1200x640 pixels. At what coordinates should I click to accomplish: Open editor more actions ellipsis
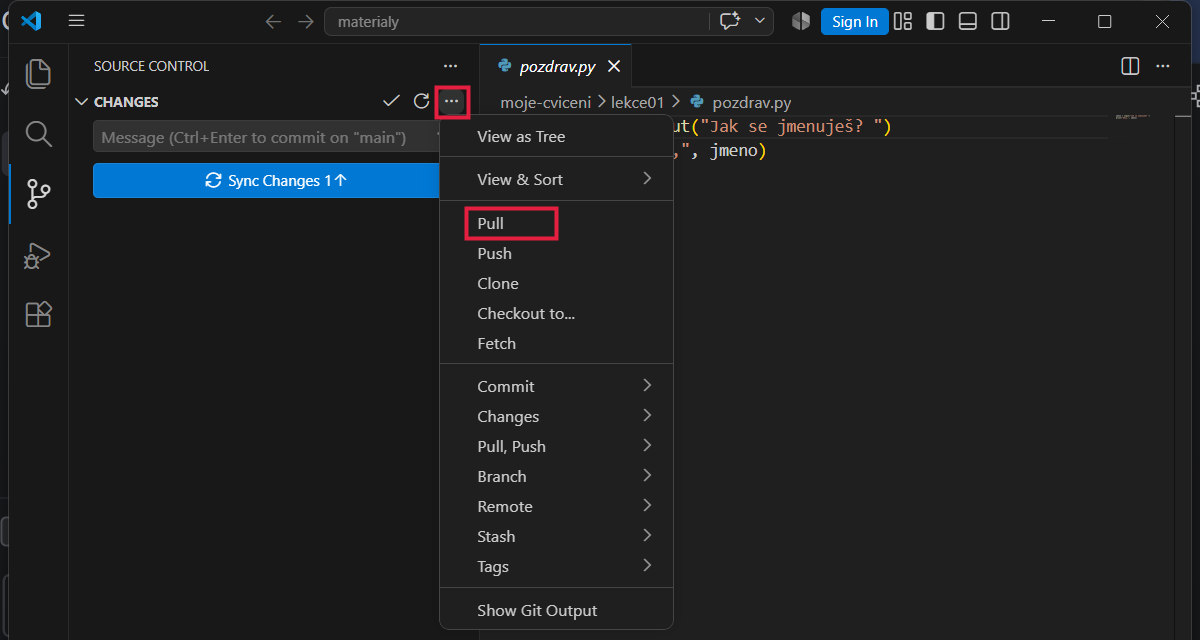click(x=1163, y=66)
